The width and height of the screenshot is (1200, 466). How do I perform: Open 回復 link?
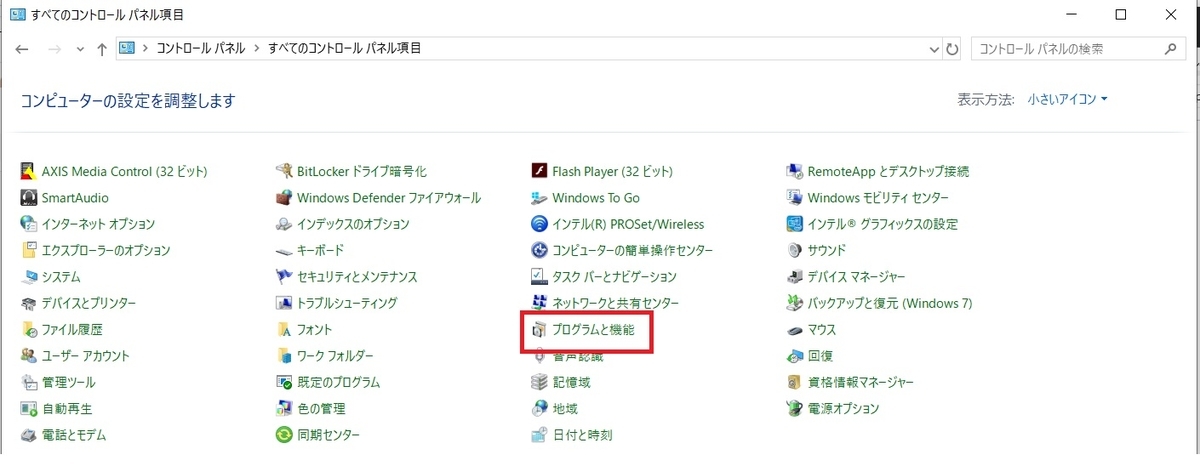[820, 356]
